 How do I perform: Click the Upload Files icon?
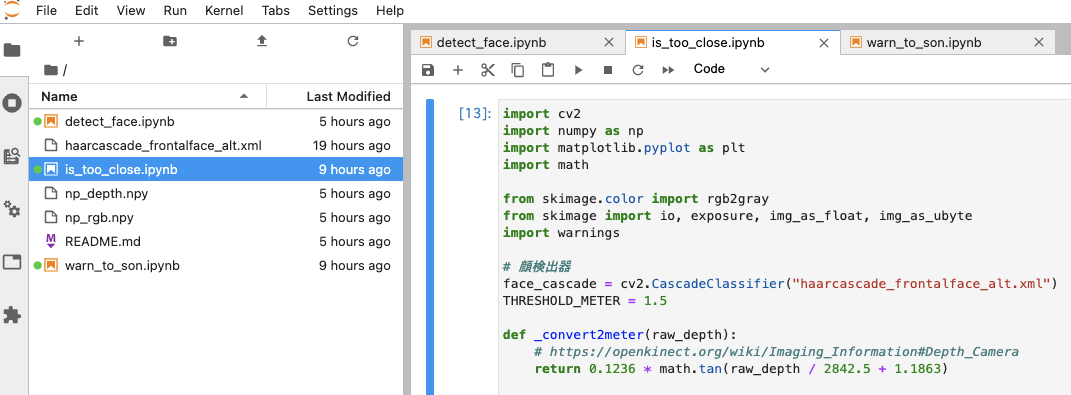coord(262,41)
